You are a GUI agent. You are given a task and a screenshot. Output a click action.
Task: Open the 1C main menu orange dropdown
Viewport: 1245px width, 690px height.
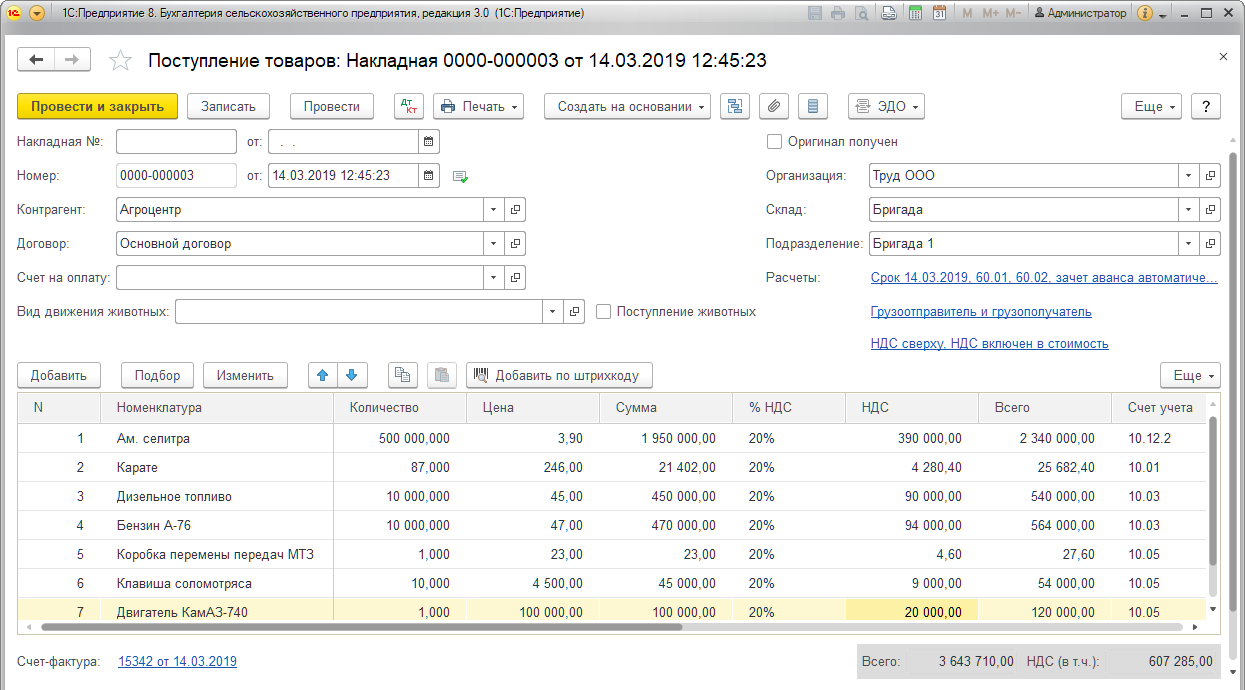tap(37, 13)
